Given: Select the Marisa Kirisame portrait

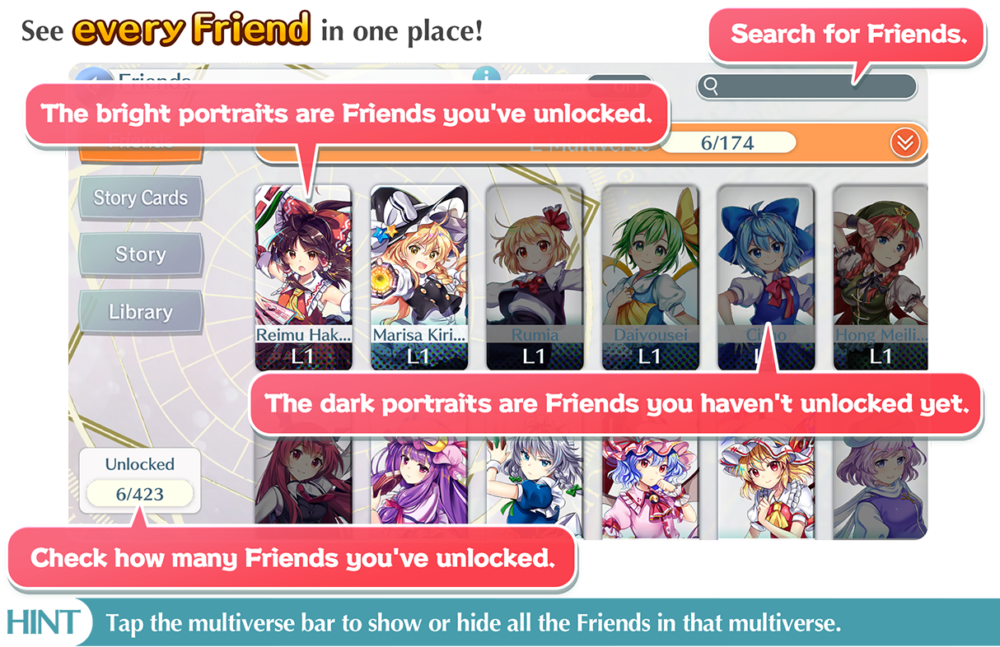Looking at the screenshot, I should click(x=419, y=278).
